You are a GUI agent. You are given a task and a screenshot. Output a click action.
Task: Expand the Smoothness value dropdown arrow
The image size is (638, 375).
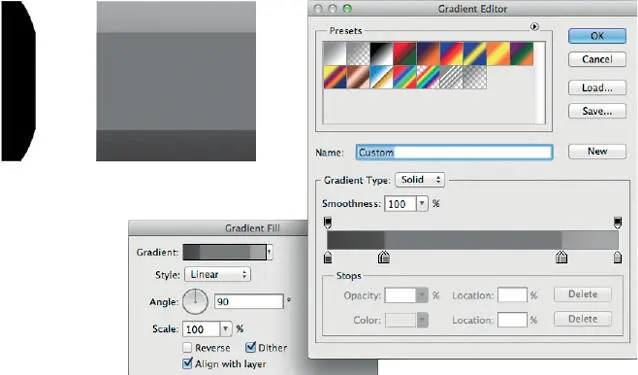(x=422, y=203)
